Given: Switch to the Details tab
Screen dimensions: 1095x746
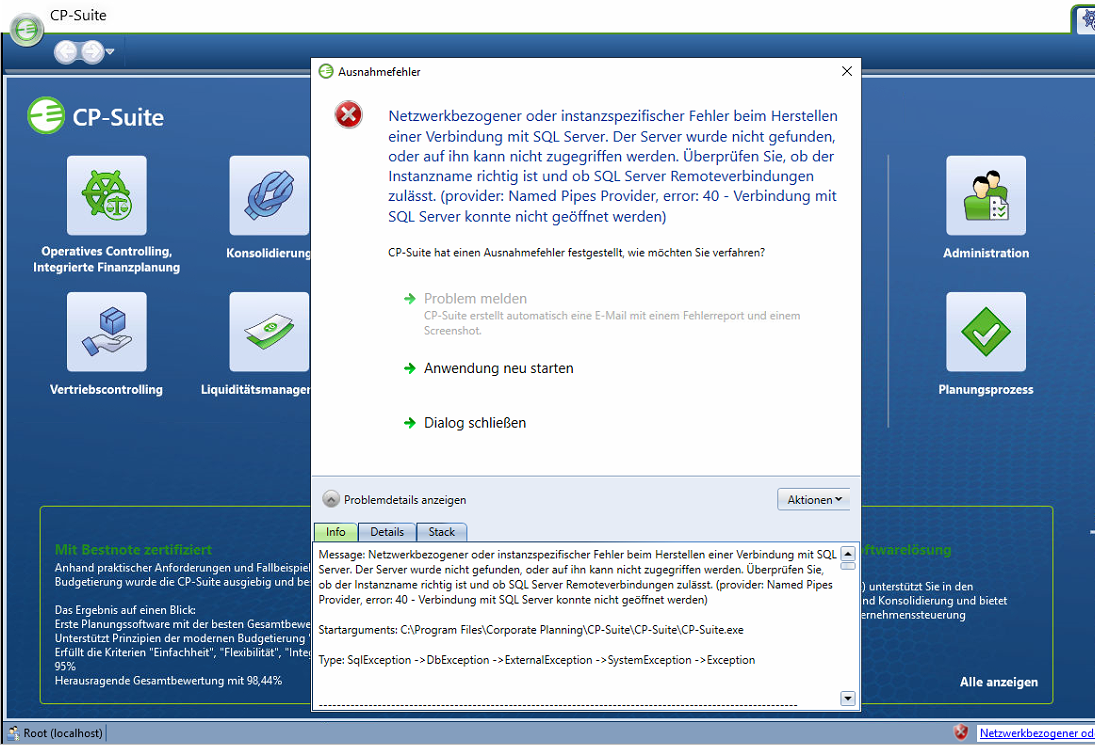Looking at the screenshot, I should [x=387, y=532].
